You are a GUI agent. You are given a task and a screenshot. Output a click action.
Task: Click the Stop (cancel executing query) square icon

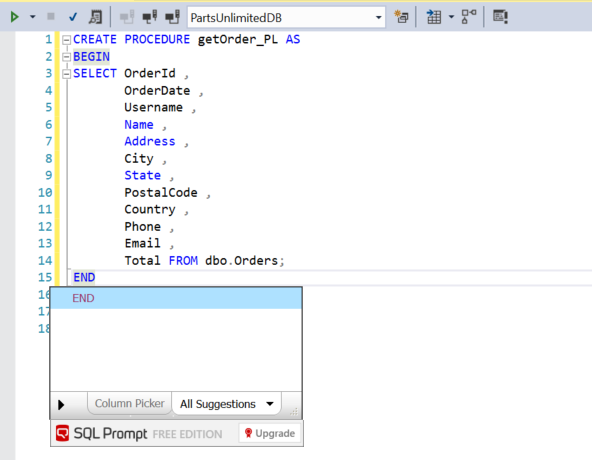[51, 17]
